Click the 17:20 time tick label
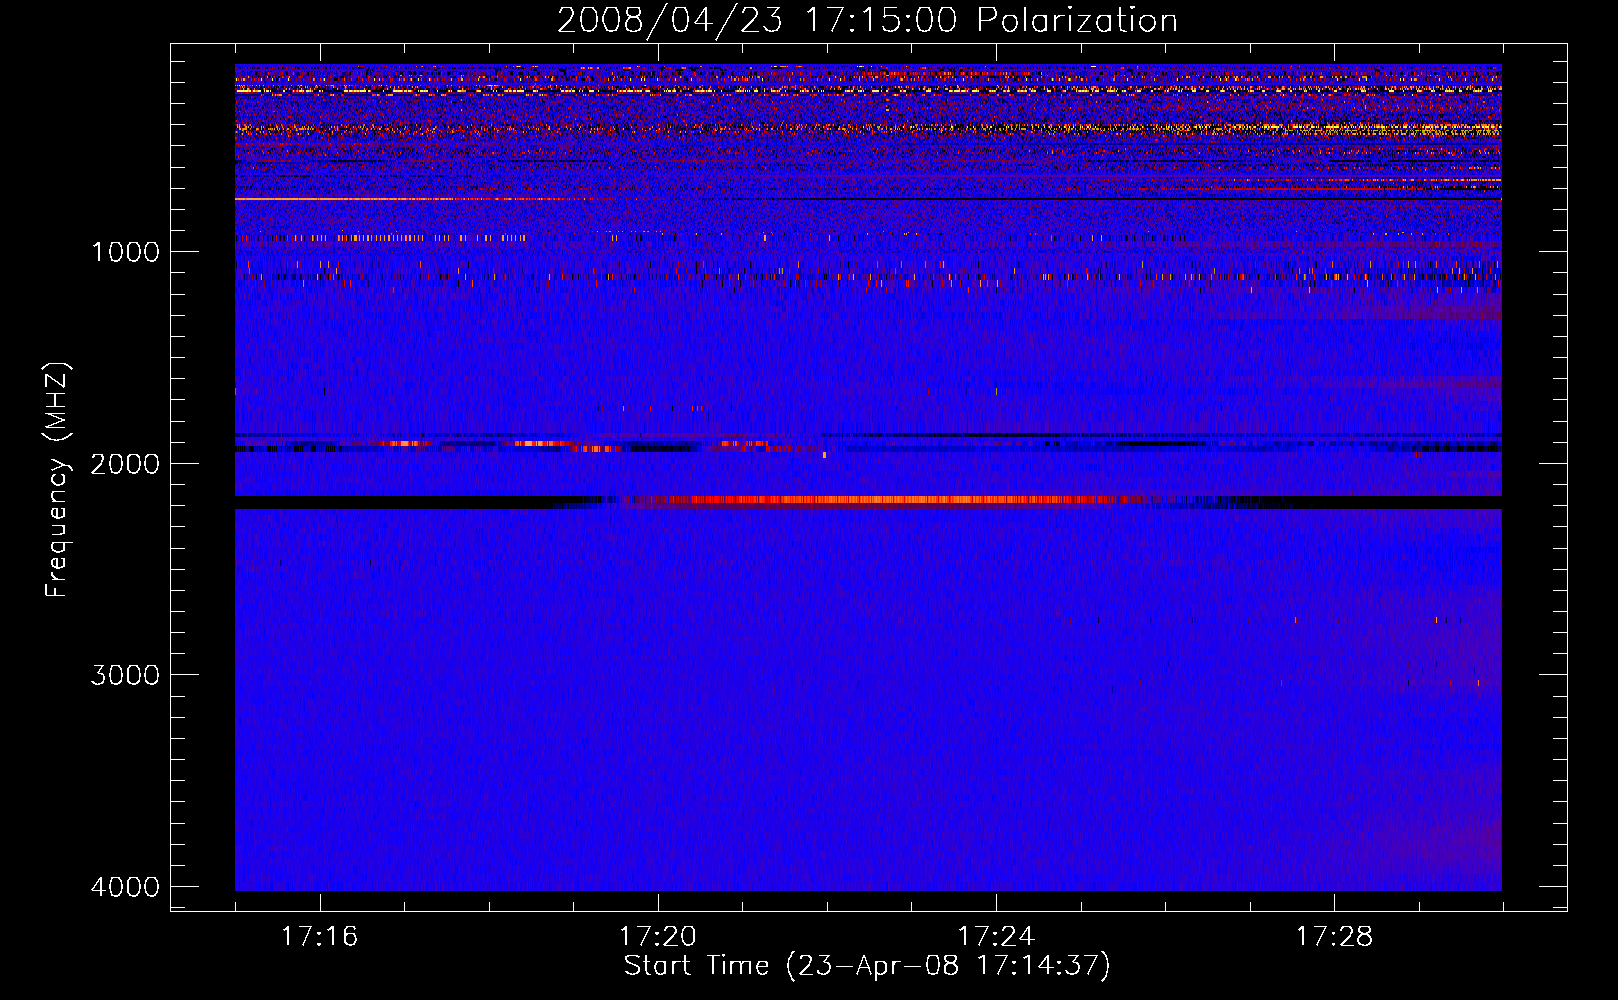Viewport: 1618px width, 1000px height. tap(658, 937)
